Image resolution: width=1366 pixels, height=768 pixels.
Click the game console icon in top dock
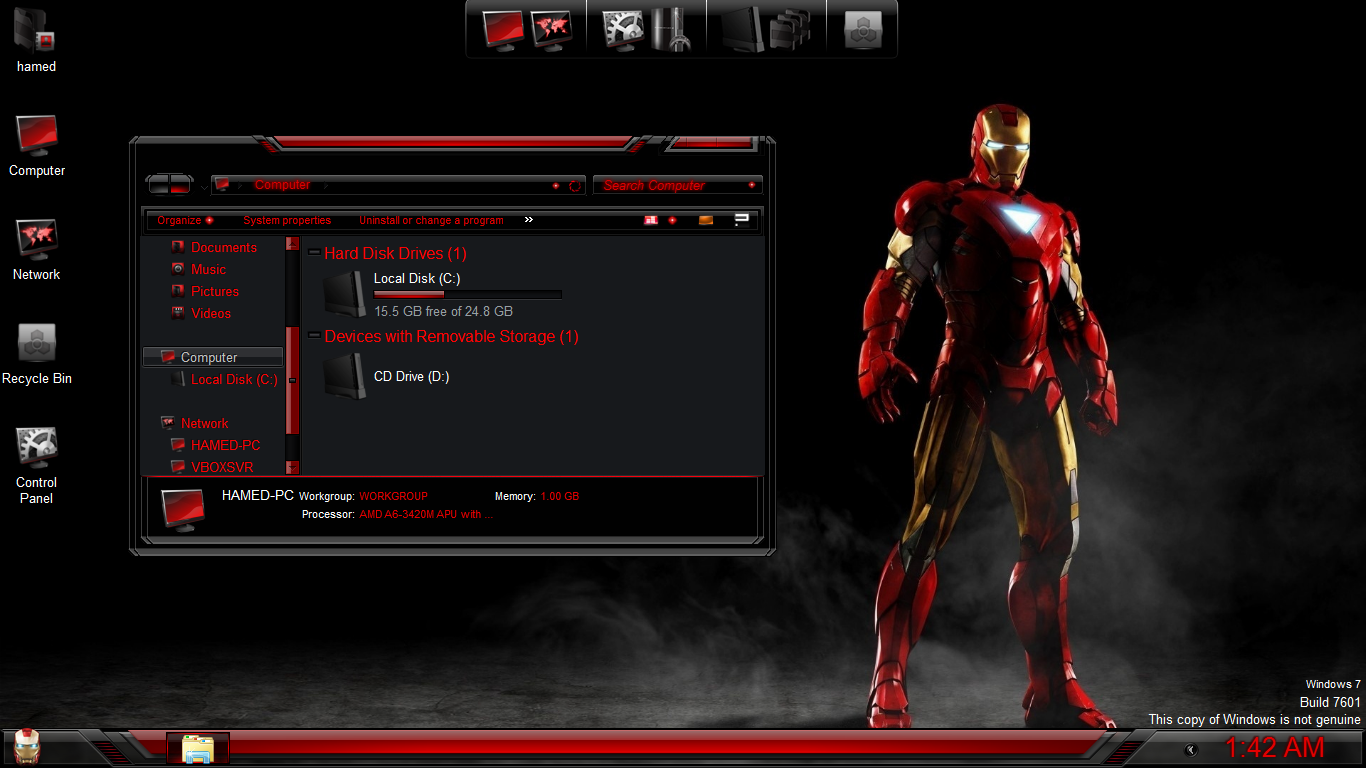click(x=670, y=28)
